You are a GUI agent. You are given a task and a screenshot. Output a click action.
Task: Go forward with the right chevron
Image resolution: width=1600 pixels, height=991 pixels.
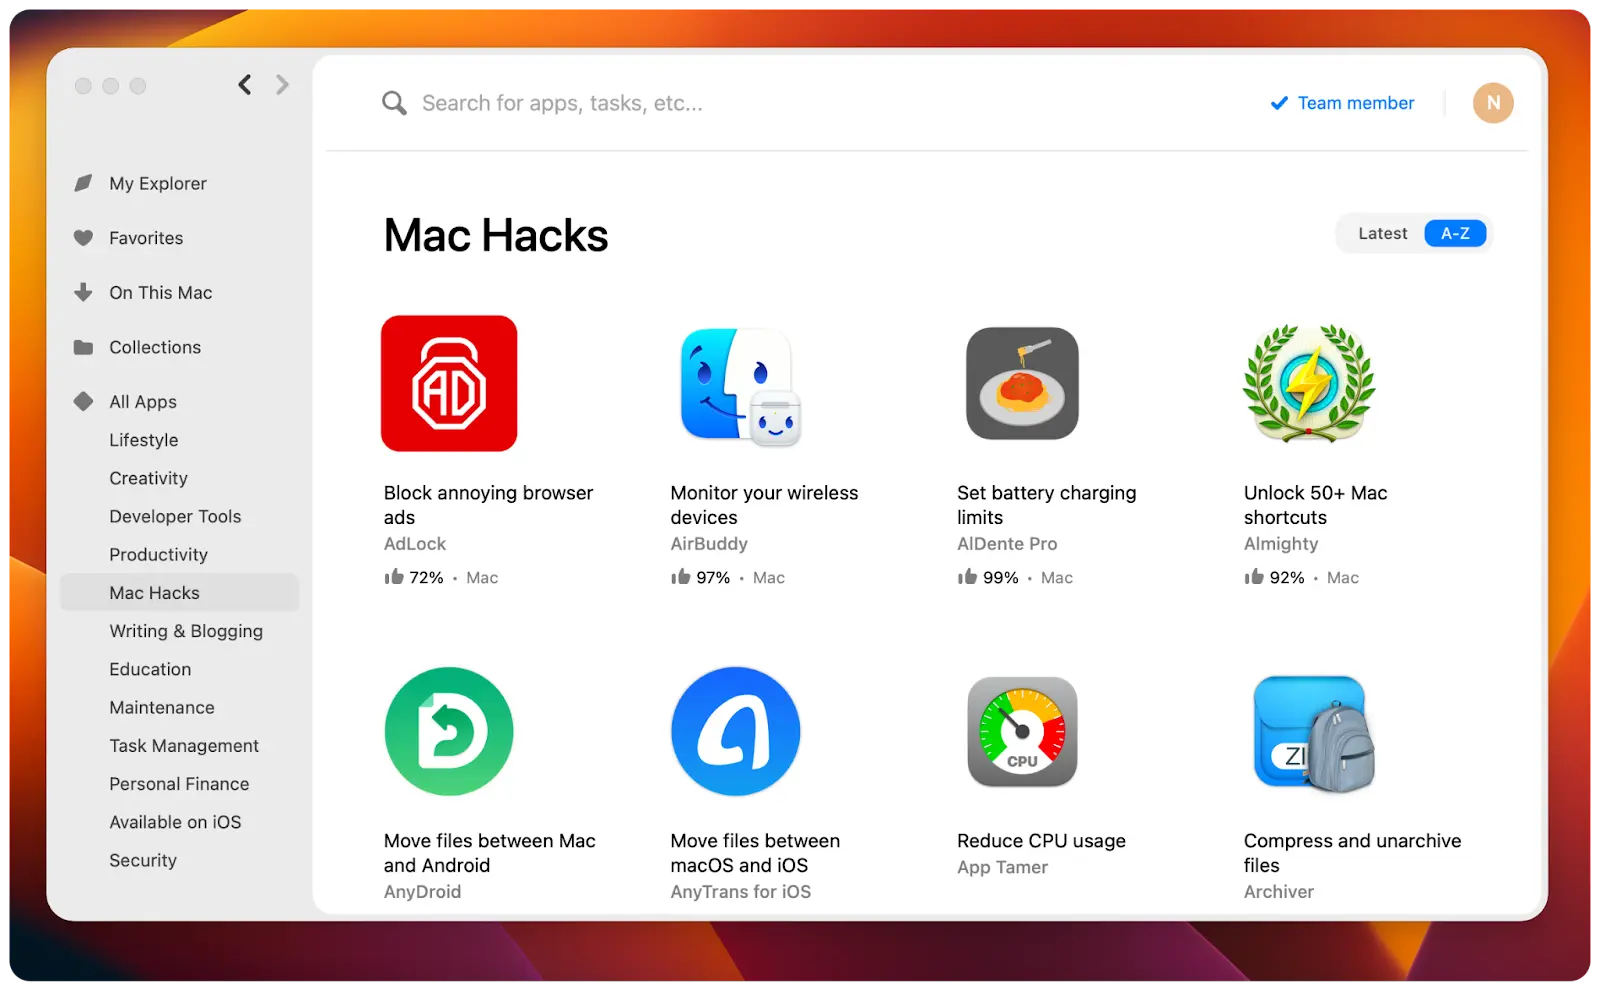click(282, 85)
